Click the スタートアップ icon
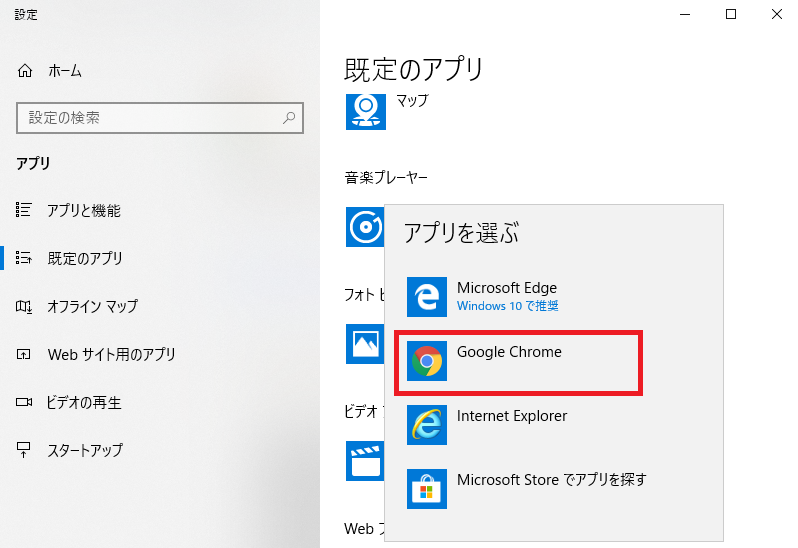This screenshot has height=548, width=798. pos(23,450)
